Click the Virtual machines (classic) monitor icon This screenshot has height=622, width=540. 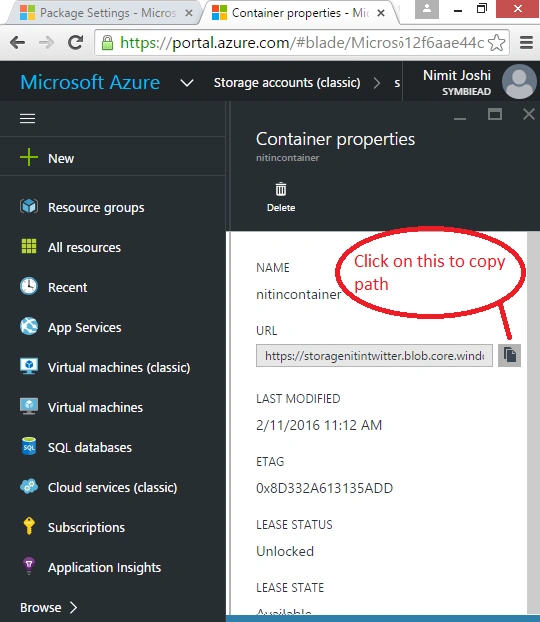(x=29, y=366)
